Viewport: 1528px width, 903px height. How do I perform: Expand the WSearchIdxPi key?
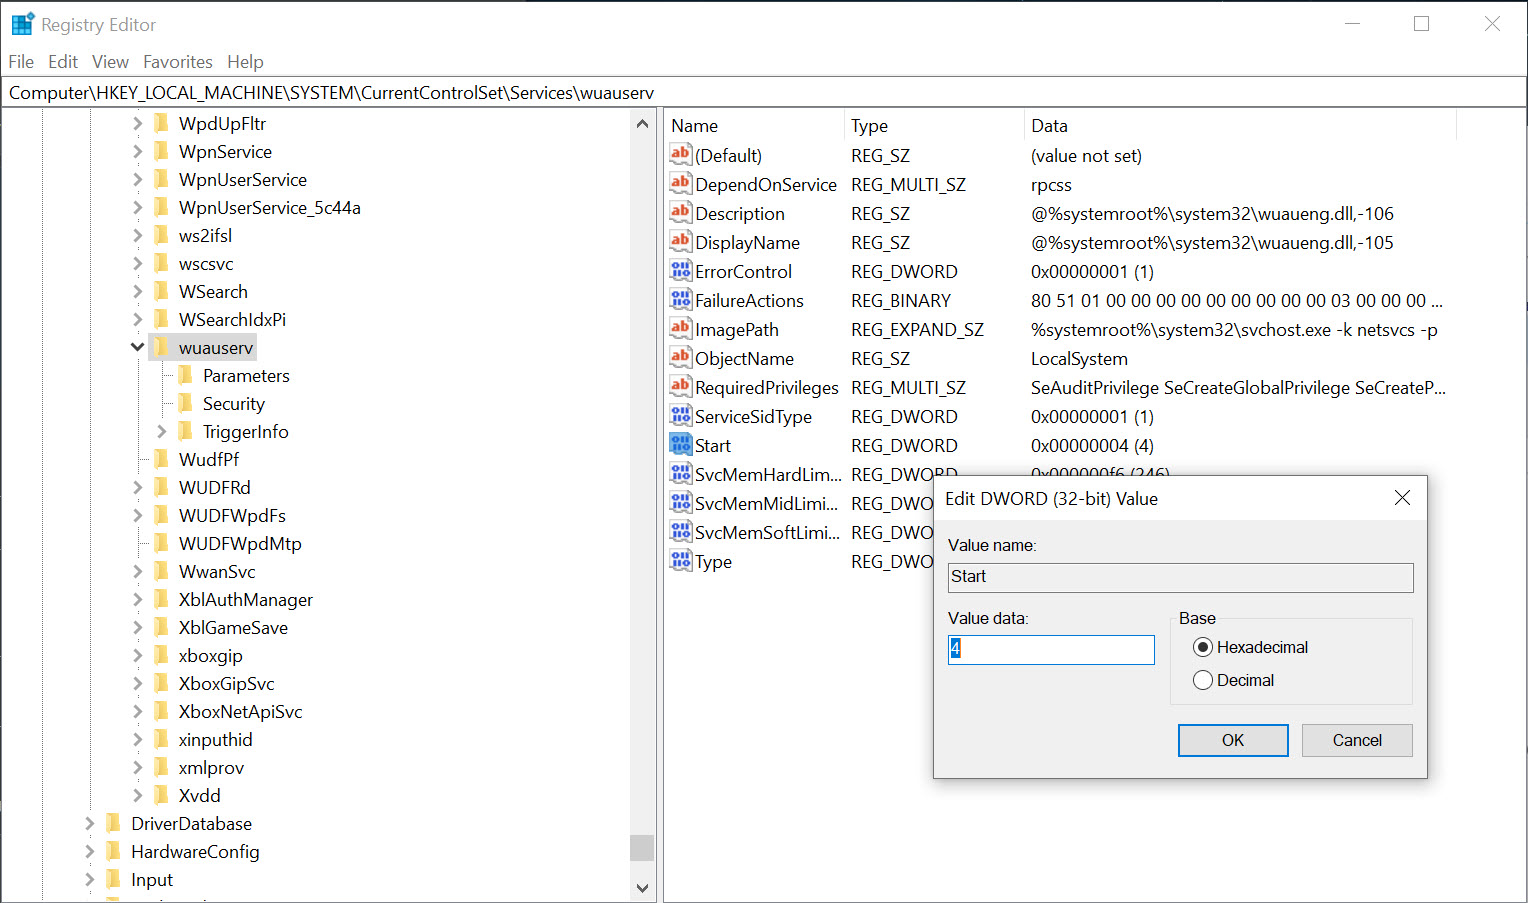tap(137, 319)
